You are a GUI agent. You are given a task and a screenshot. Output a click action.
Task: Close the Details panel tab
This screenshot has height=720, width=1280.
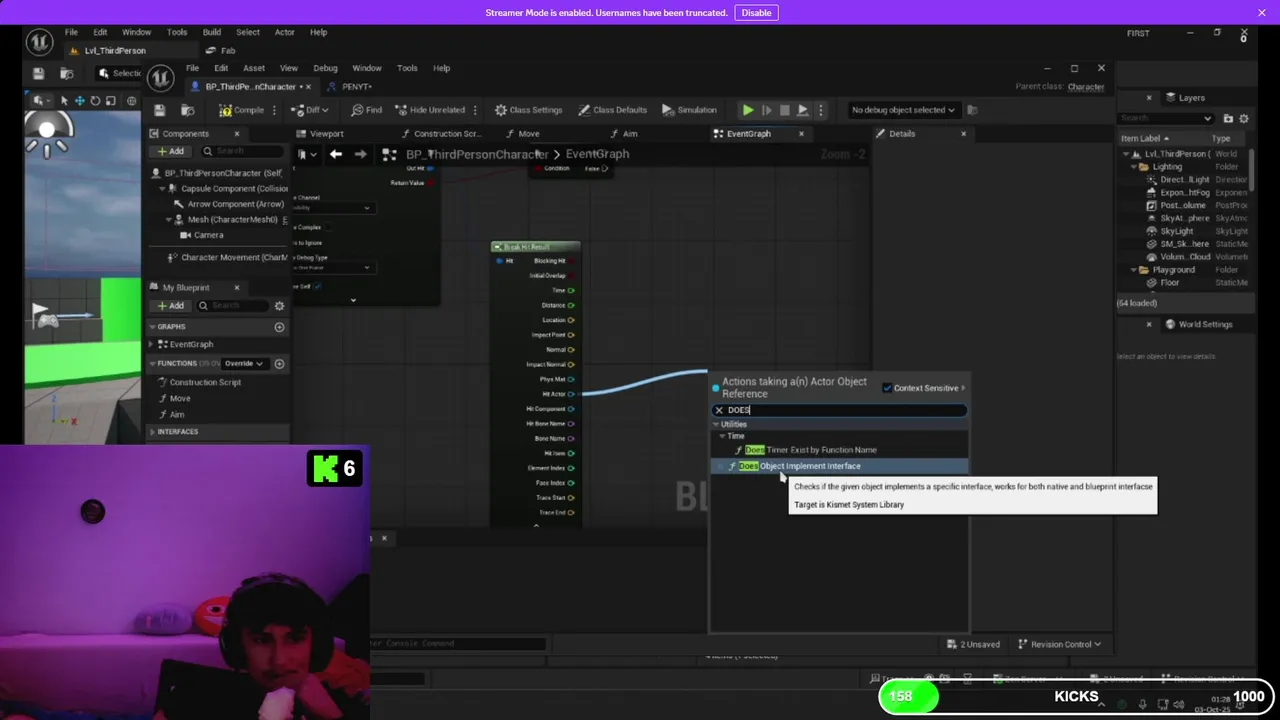[964, 134]
